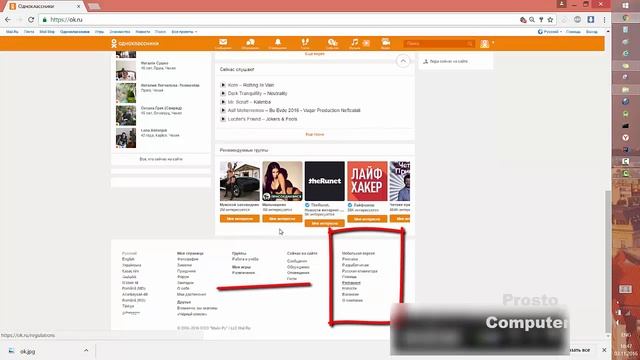Open 'Мобильная версия' footer link
640x360 pixels.
coord(358,253)
